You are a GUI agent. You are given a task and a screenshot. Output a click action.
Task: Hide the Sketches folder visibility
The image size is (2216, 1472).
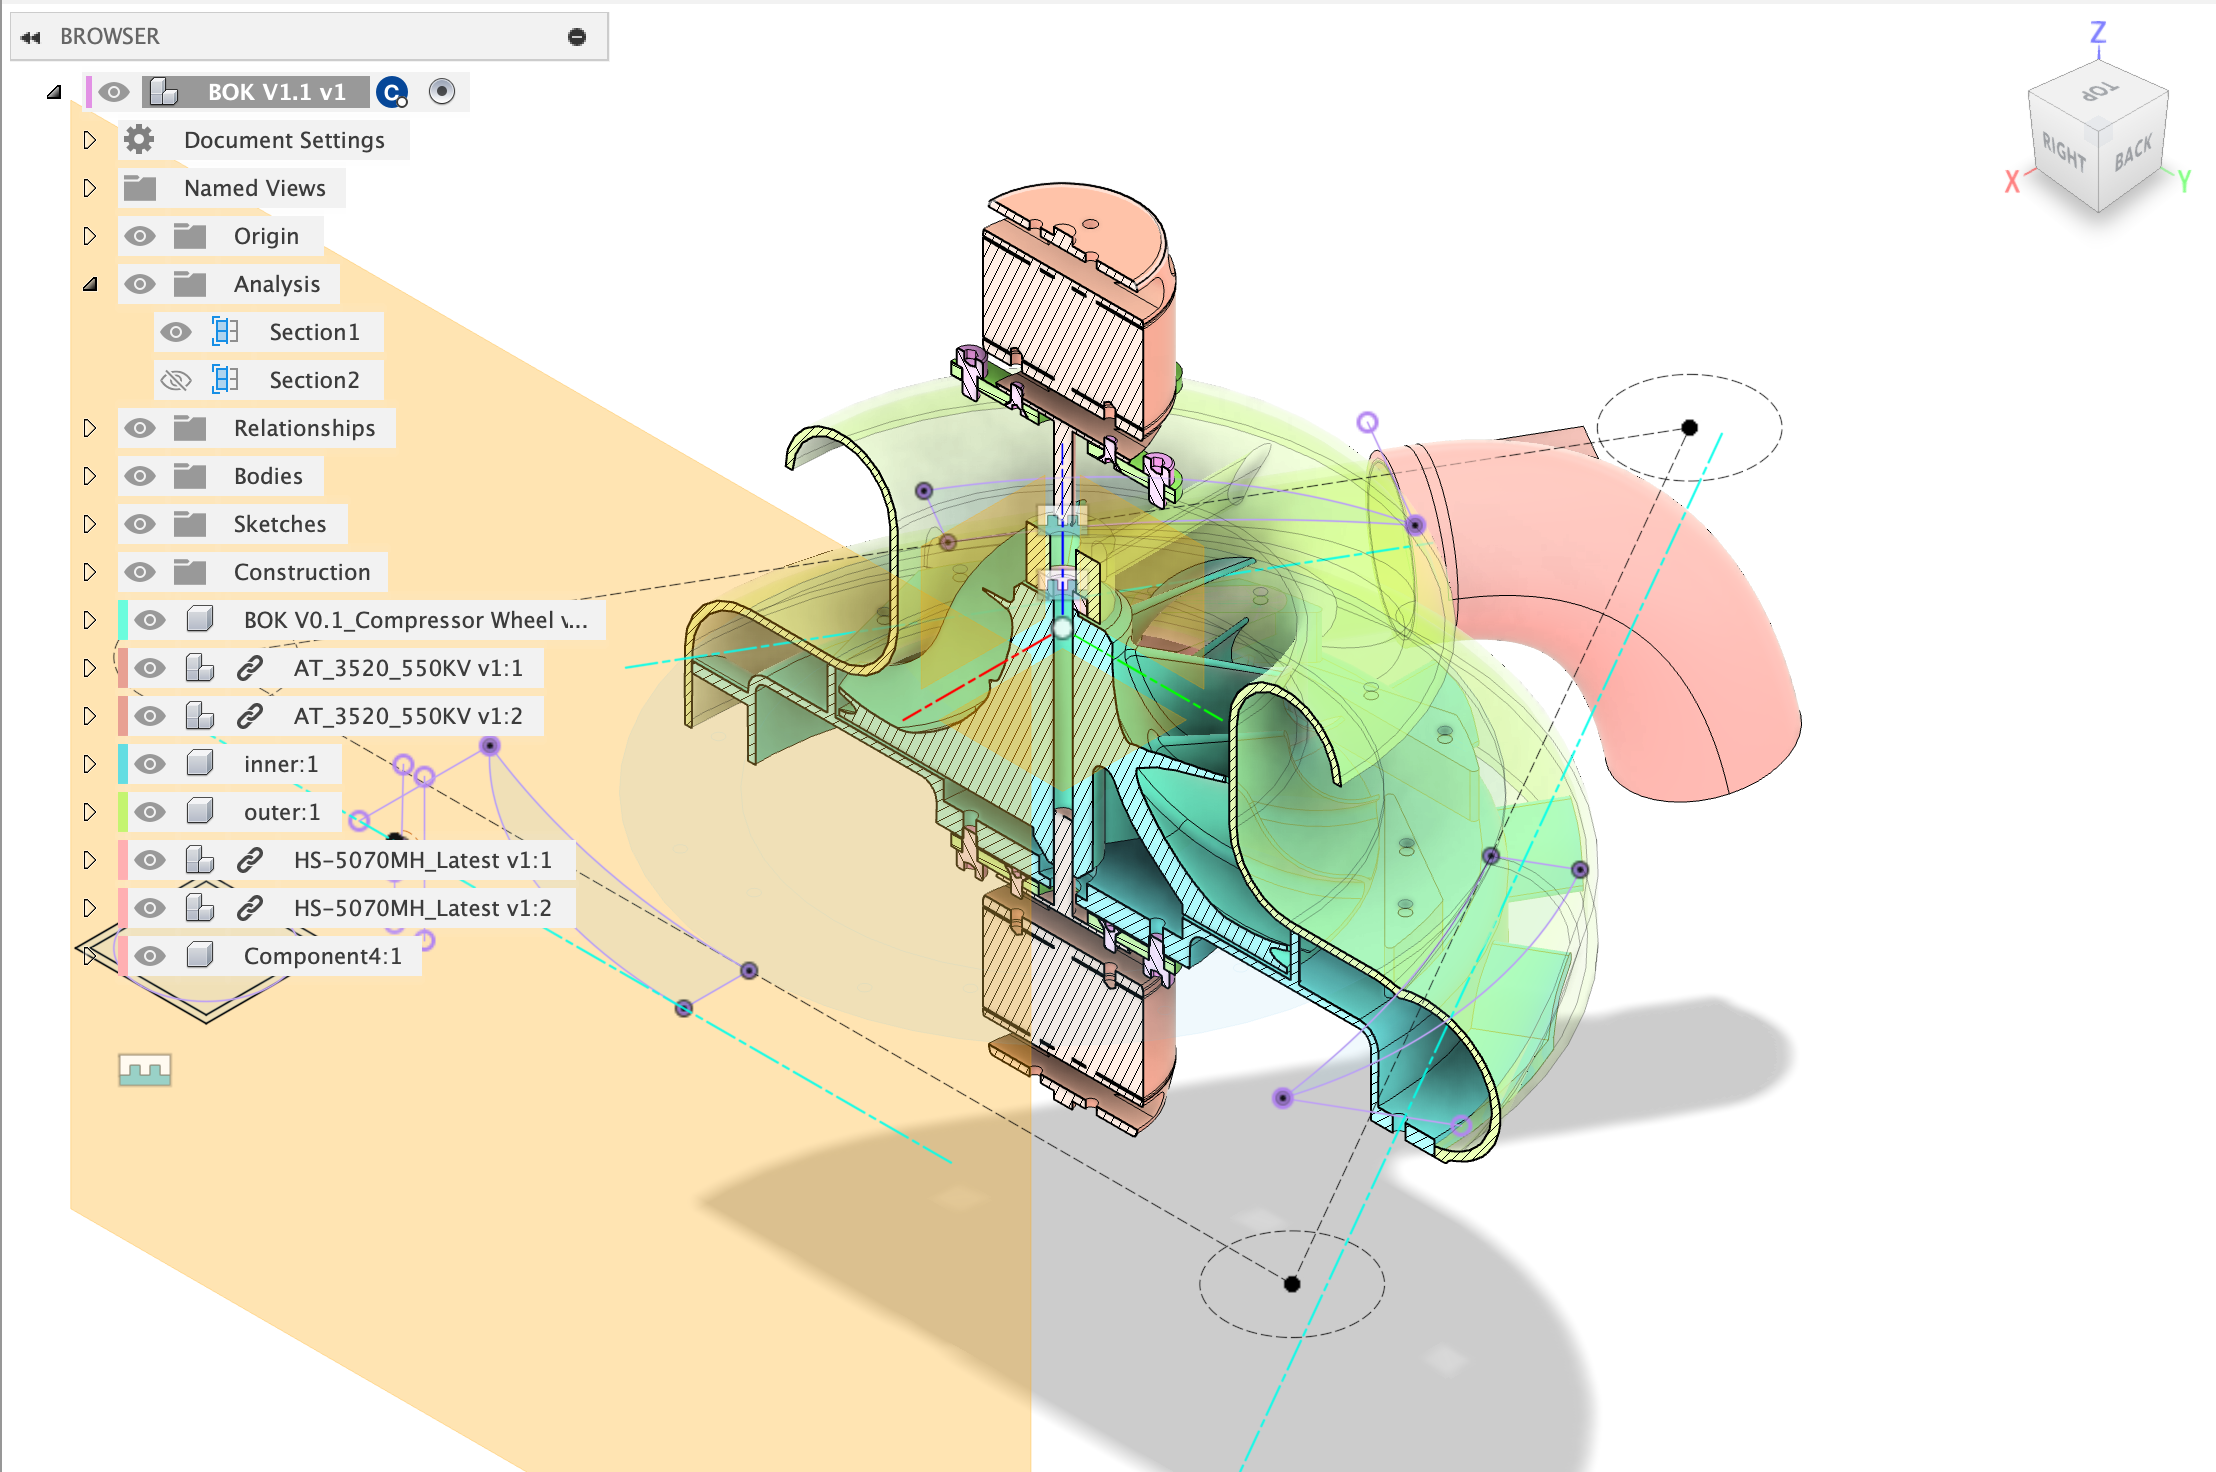pos(140,524)
